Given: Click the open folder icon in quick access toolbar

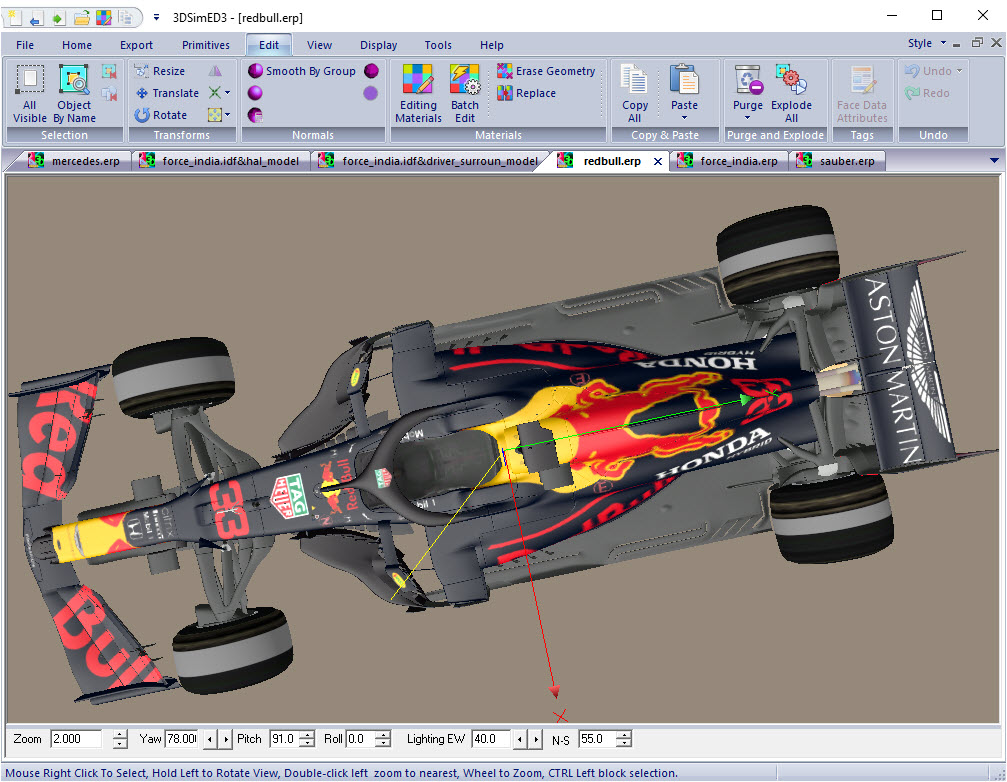Looking at the screenshot, I should (82, 18).
